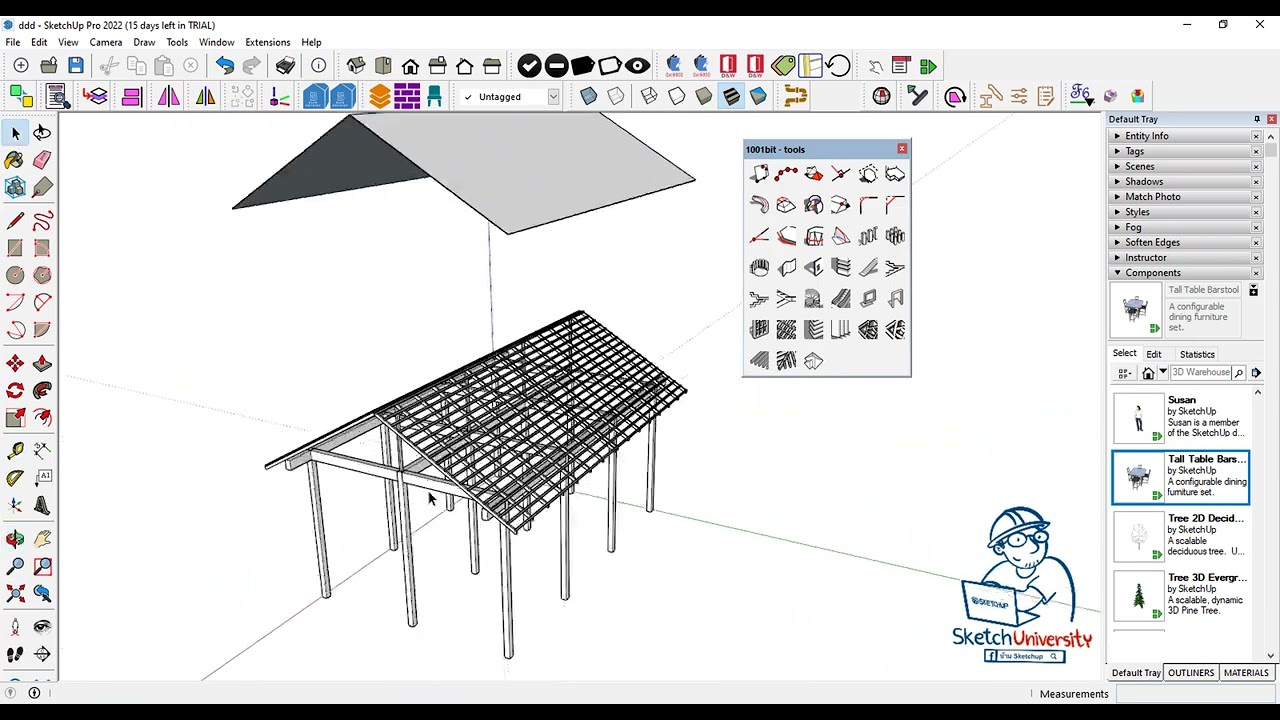Open the Camera menu
This screenshot has width=1280, height=720.
tap(106, 43)
